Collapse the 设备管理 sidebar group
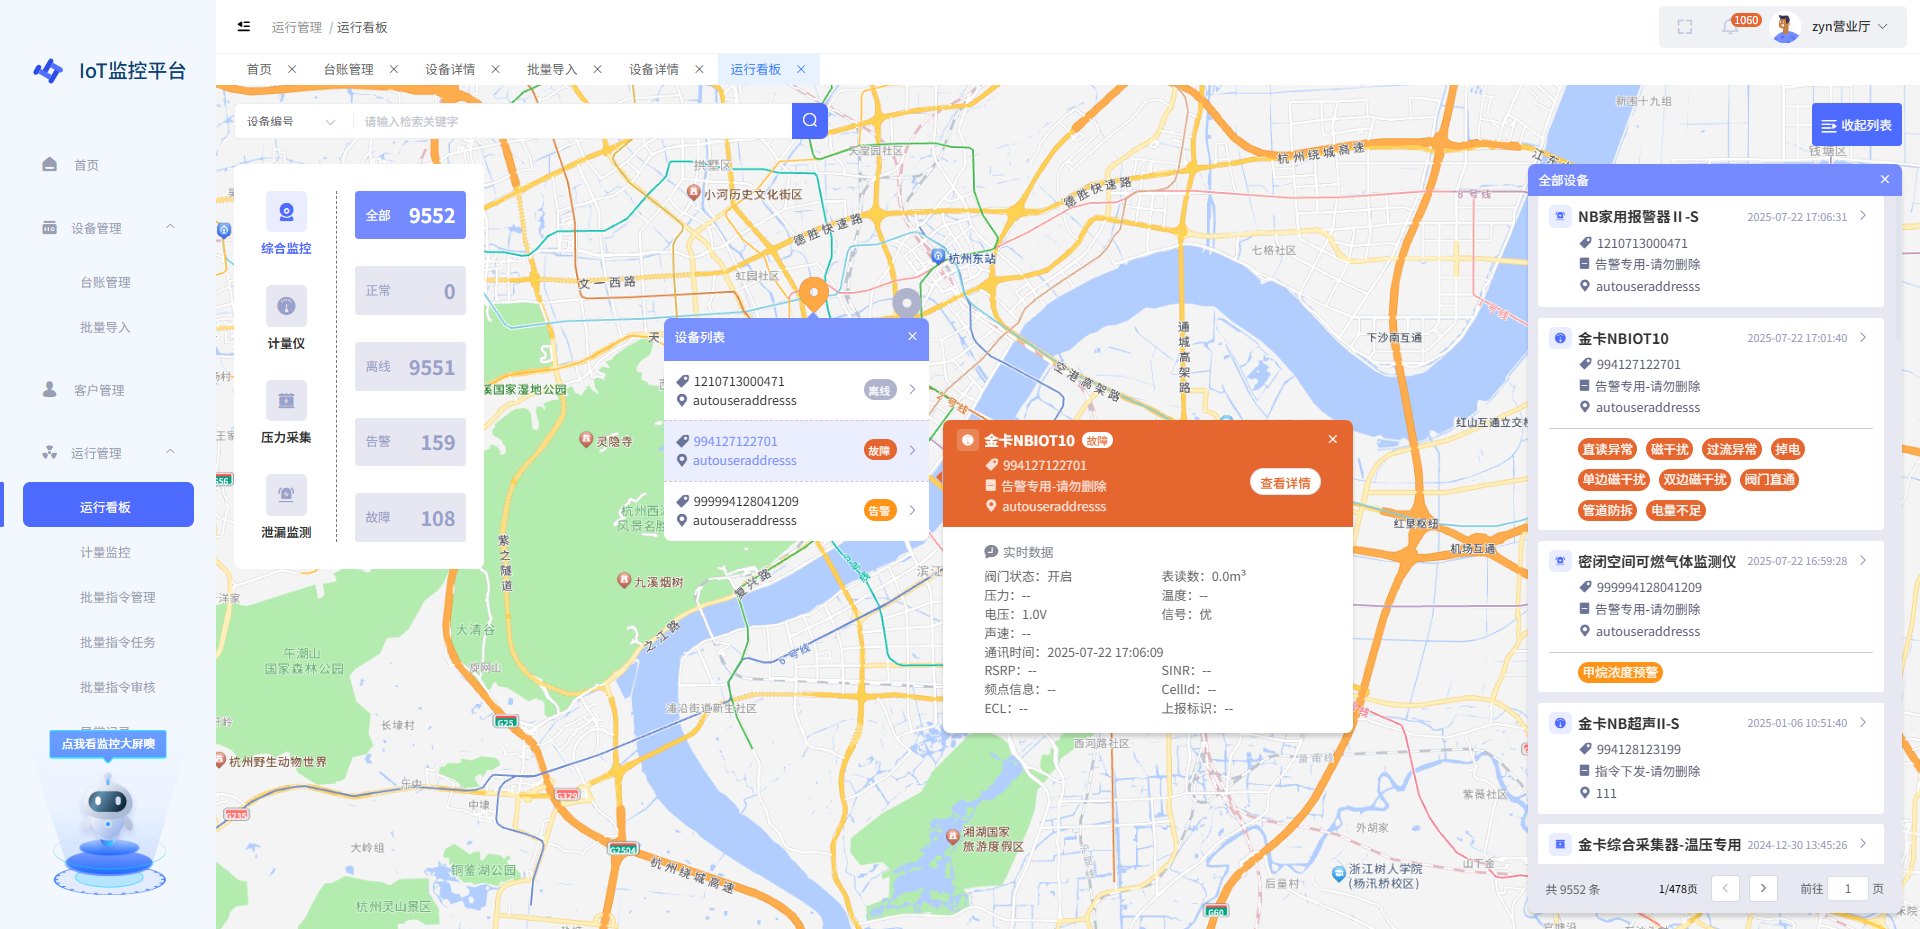 tap(170, 228)
